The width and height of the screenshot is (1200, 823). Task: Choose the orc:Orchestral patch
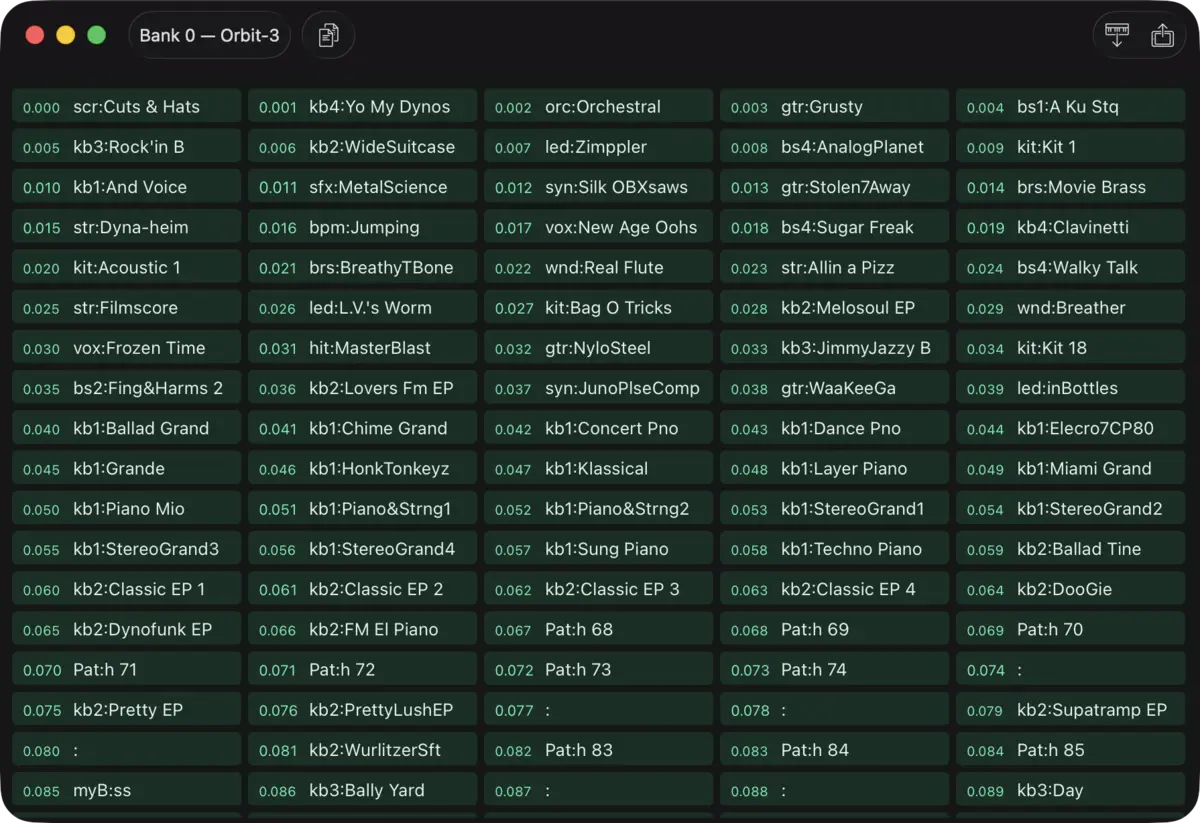(x=599, y=107)
